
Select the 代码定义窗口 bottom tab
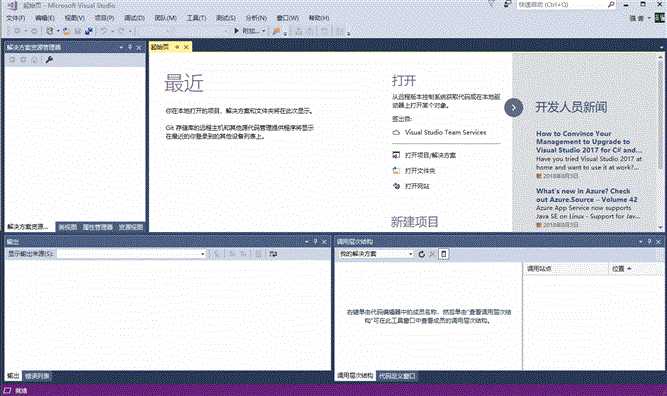click(x=397, y=376)
